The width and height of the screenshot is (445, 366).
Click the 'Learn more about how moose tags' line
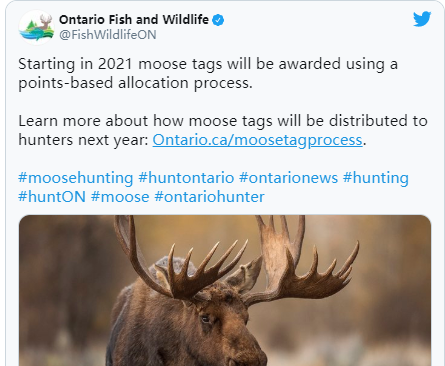point(223,121)
